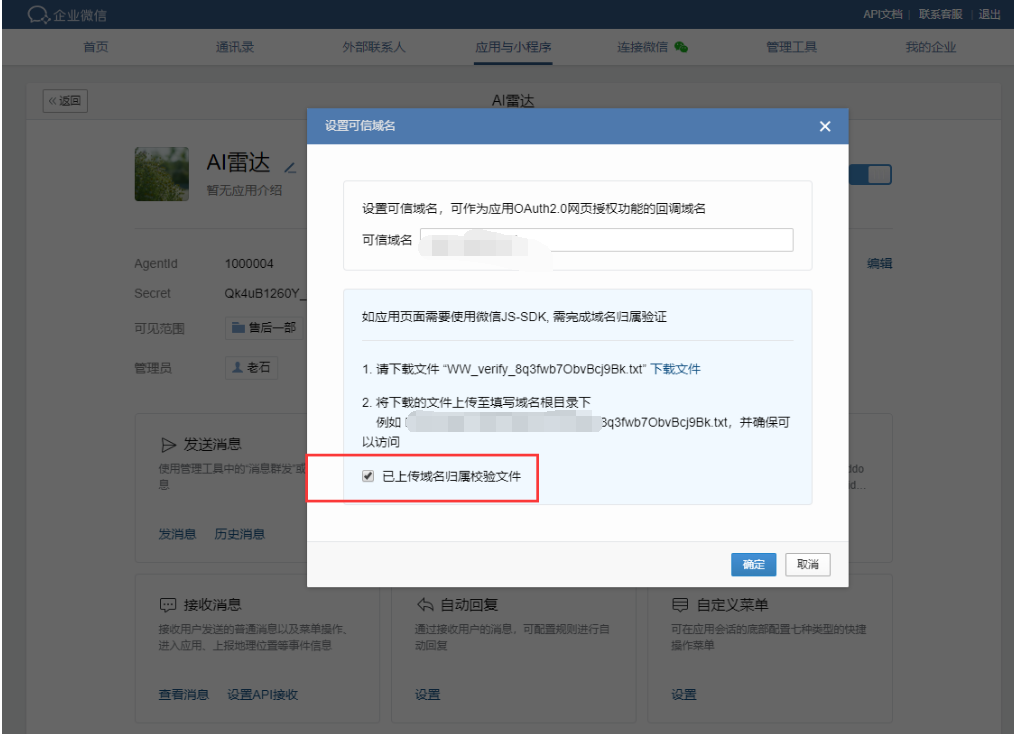Click the pencil icon beside AI雷达
Viewport: 1014px width, 734px height.
point(290,167)
